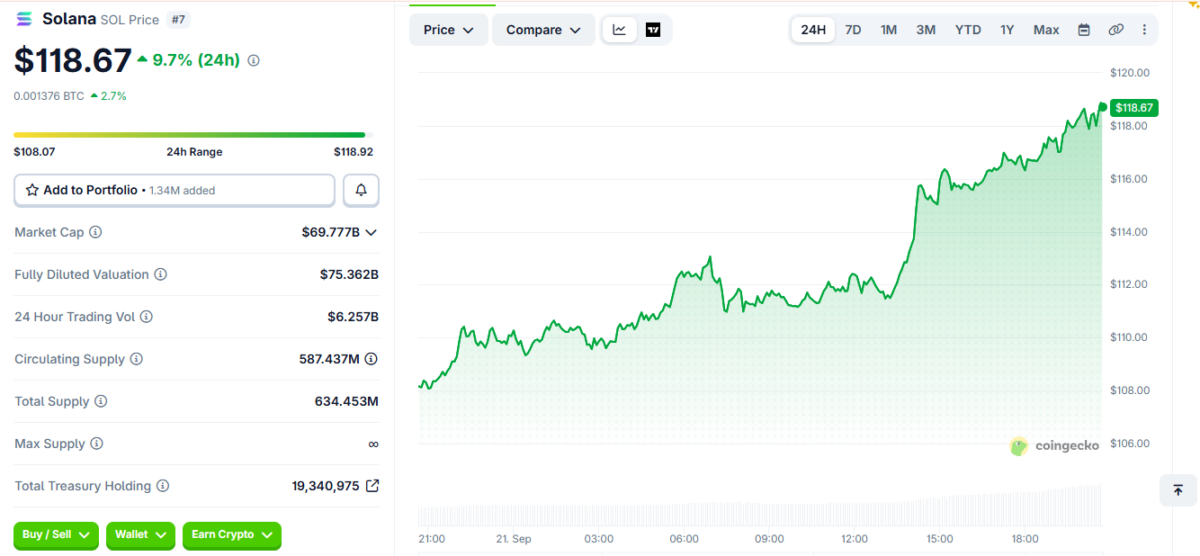1200x556 pixels.
Task: Show Total Supply info icon
Action: pyautogui.click(x=100, y=401)
